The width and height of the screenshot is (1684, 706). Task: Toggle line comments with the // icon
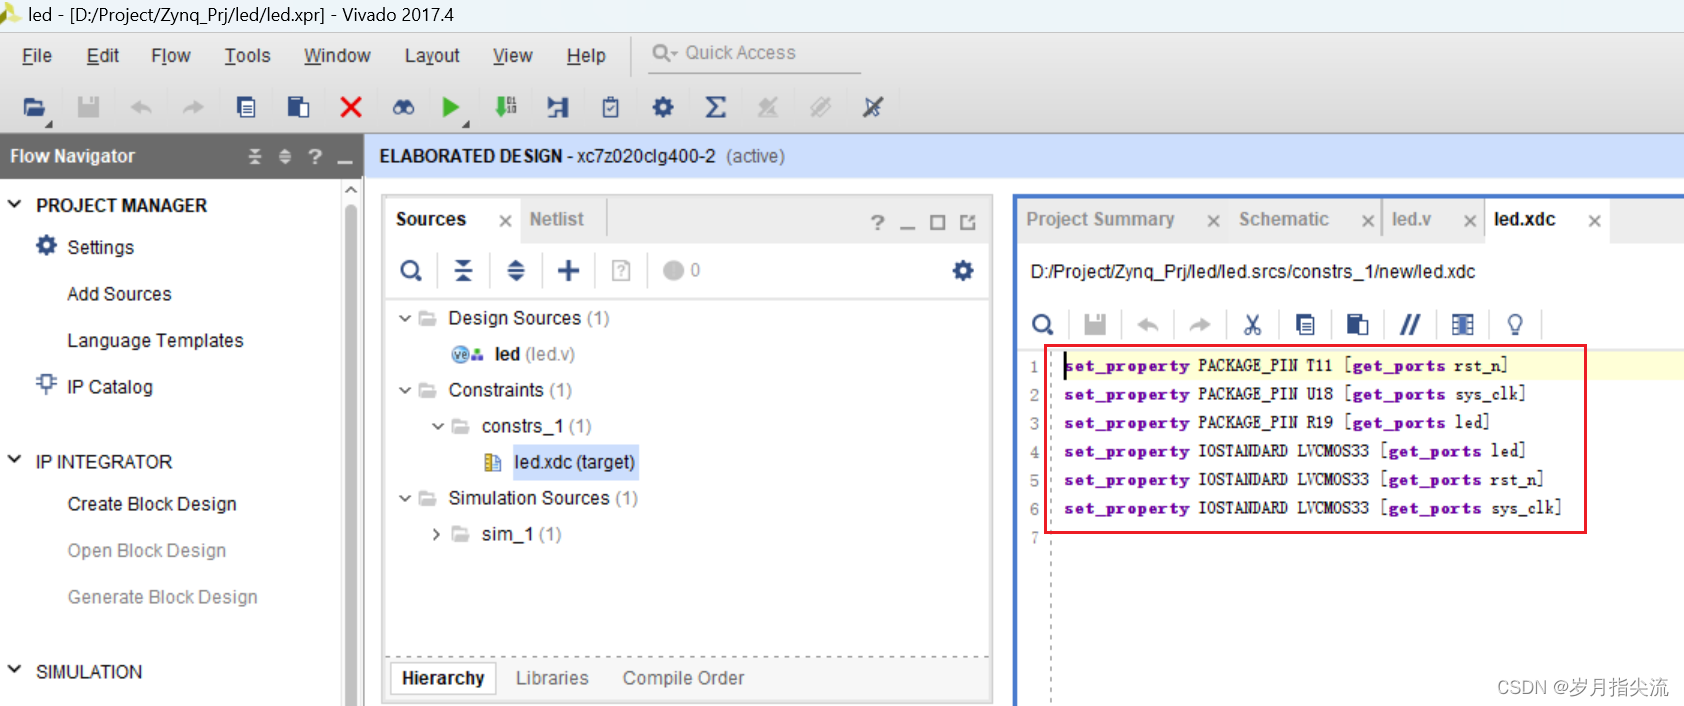pyautogui.click(x=1410, y=324)
